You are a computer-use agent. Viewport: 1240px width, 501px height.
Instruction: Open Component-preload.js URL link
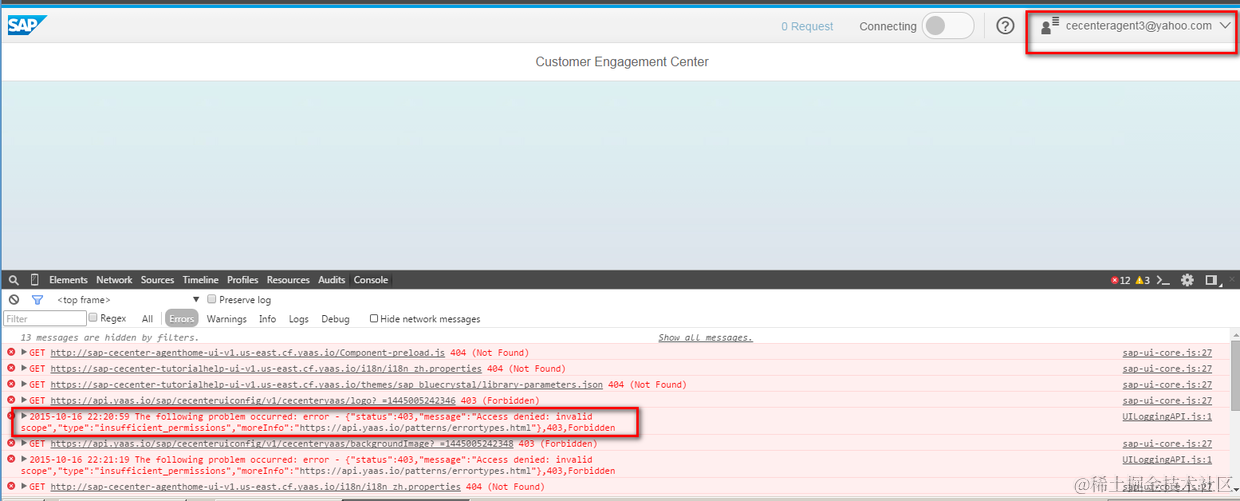[247, 353]
